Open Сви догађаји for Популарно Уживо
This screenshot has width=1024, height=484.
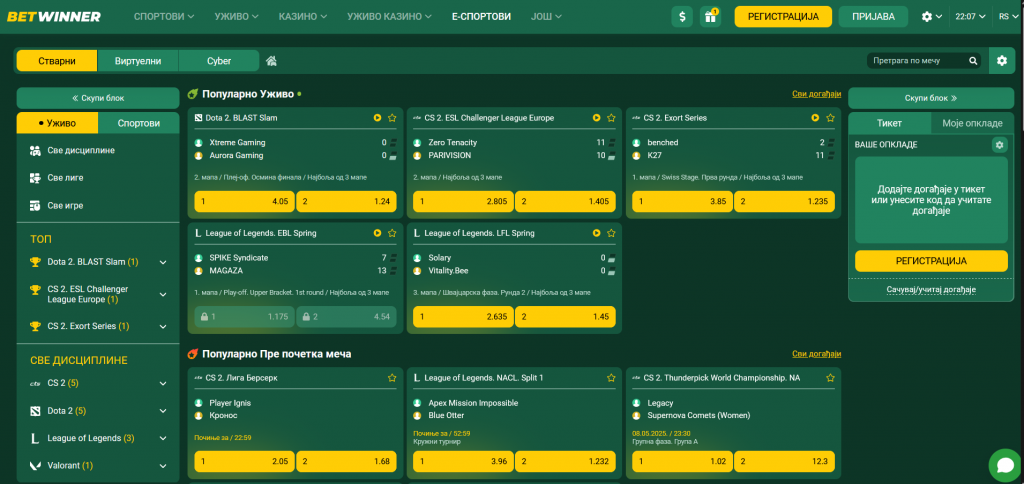(816, 94)
